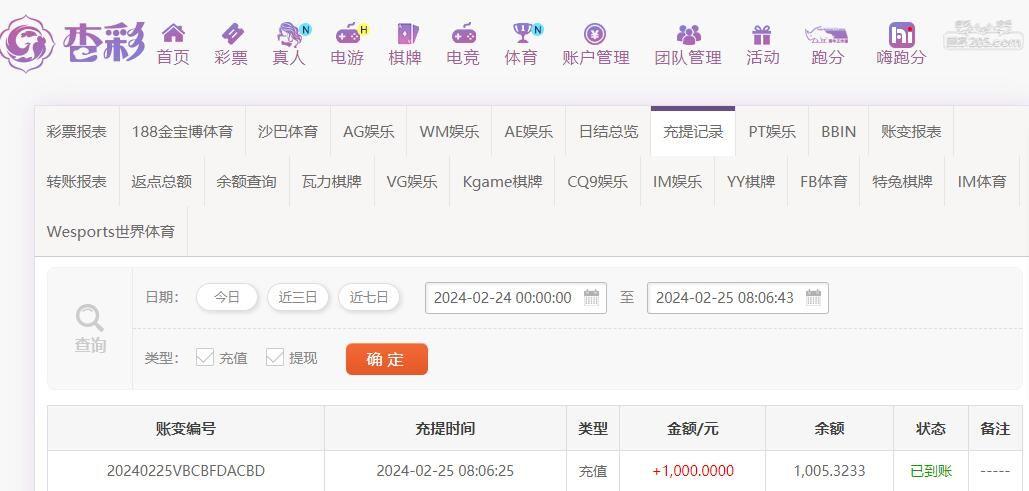Open 账户管理 account management icon

tap(595, 35)
